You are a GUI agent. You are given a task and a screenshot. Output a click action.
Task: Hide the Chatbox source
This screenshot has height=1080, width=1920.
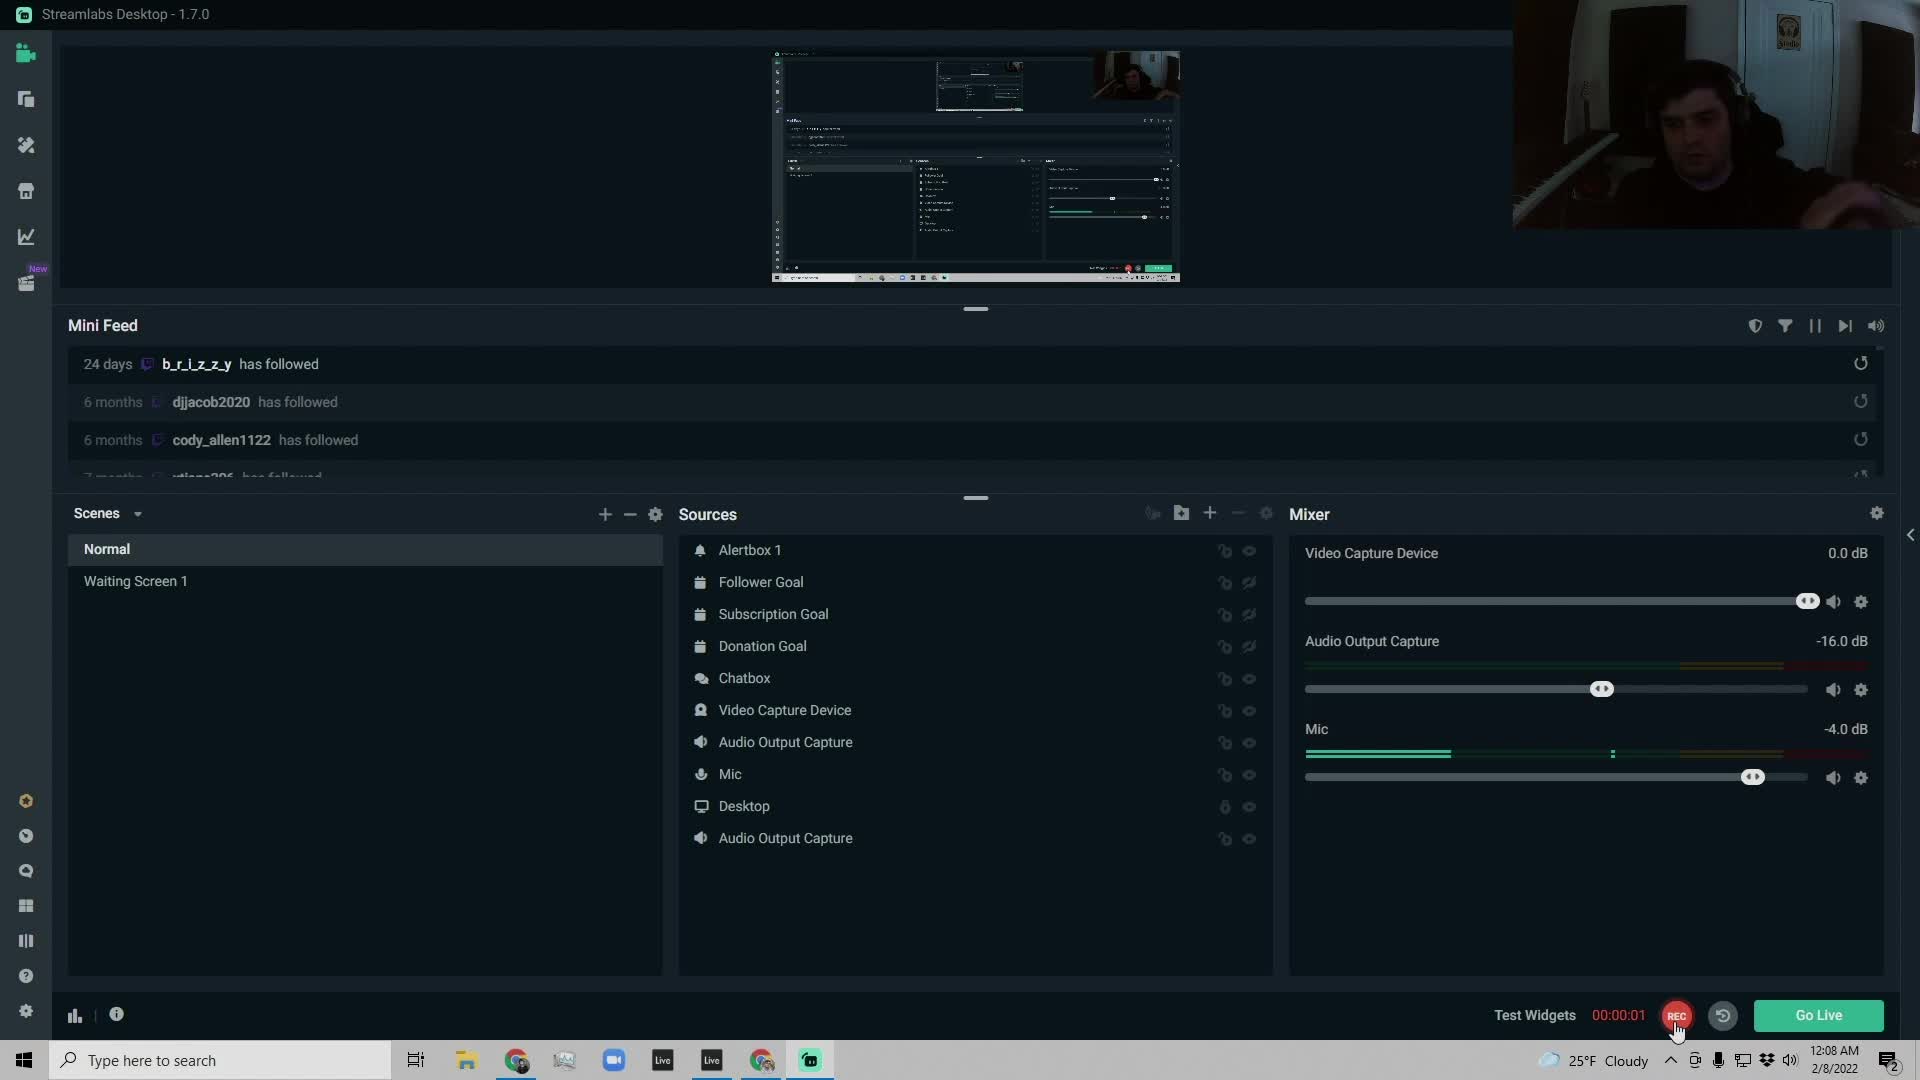1249,679
